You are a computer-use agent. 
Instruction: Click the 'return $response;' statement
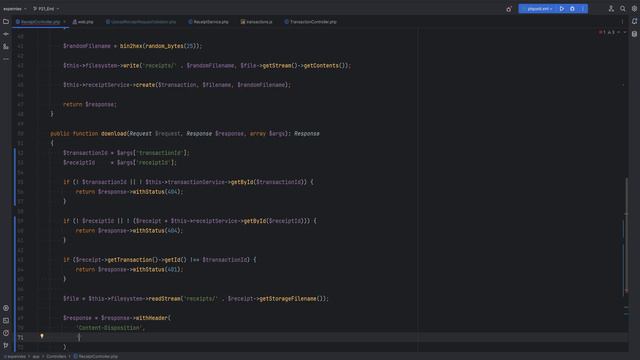pos(90,104)
